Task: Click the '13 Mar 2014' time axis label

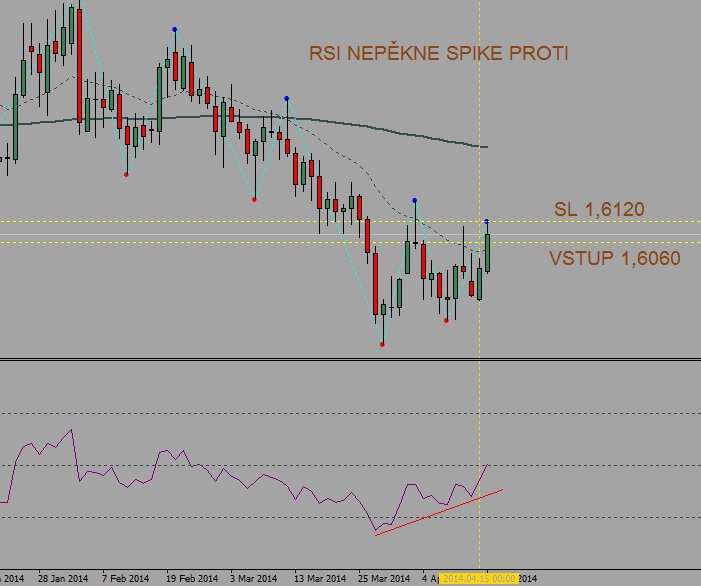Action: 320,578
